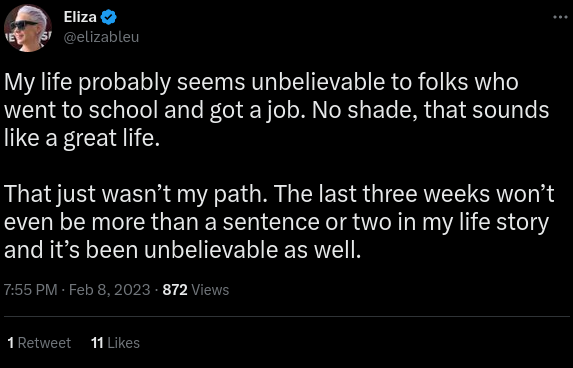Open Eliza's round profile picture

pos(28,28)
